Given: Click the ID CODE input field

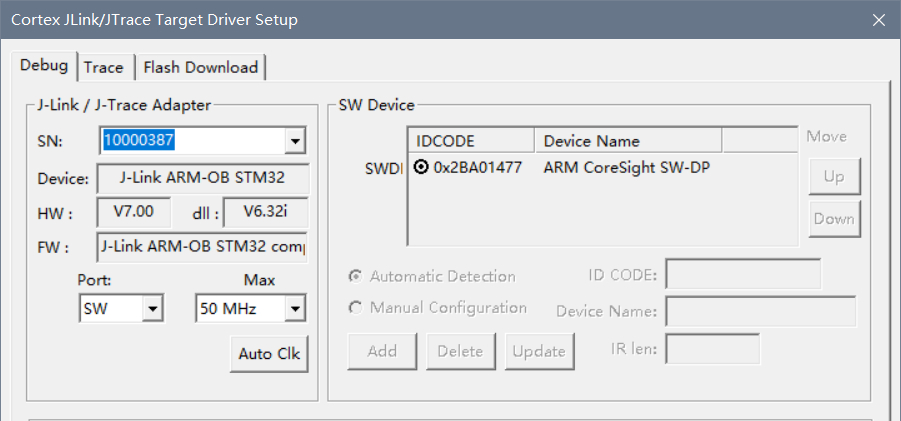Looking at the screenshot, I should click(x=742, y=275).
